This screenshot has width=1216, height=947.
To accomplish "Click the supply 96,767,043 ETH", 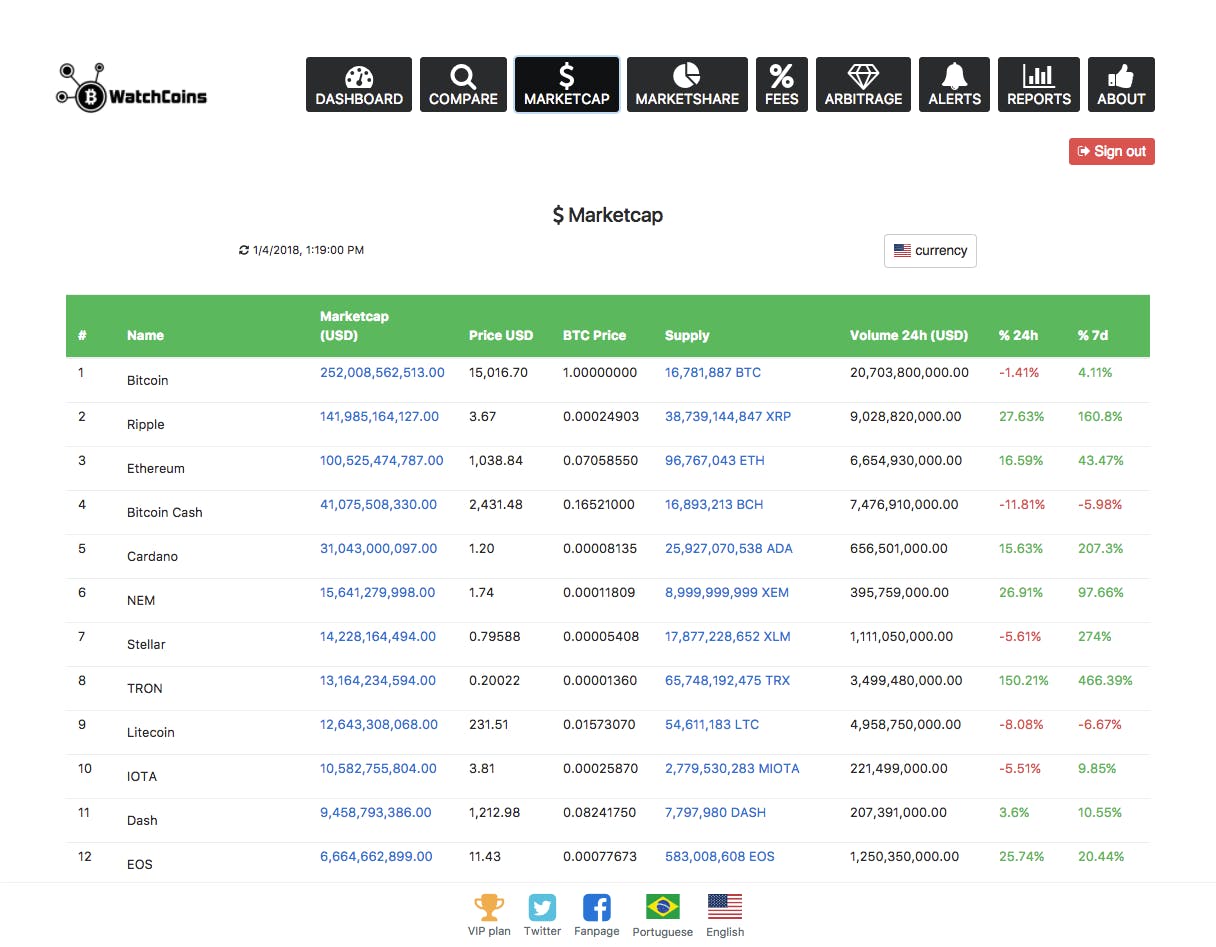I will point(715,460).
